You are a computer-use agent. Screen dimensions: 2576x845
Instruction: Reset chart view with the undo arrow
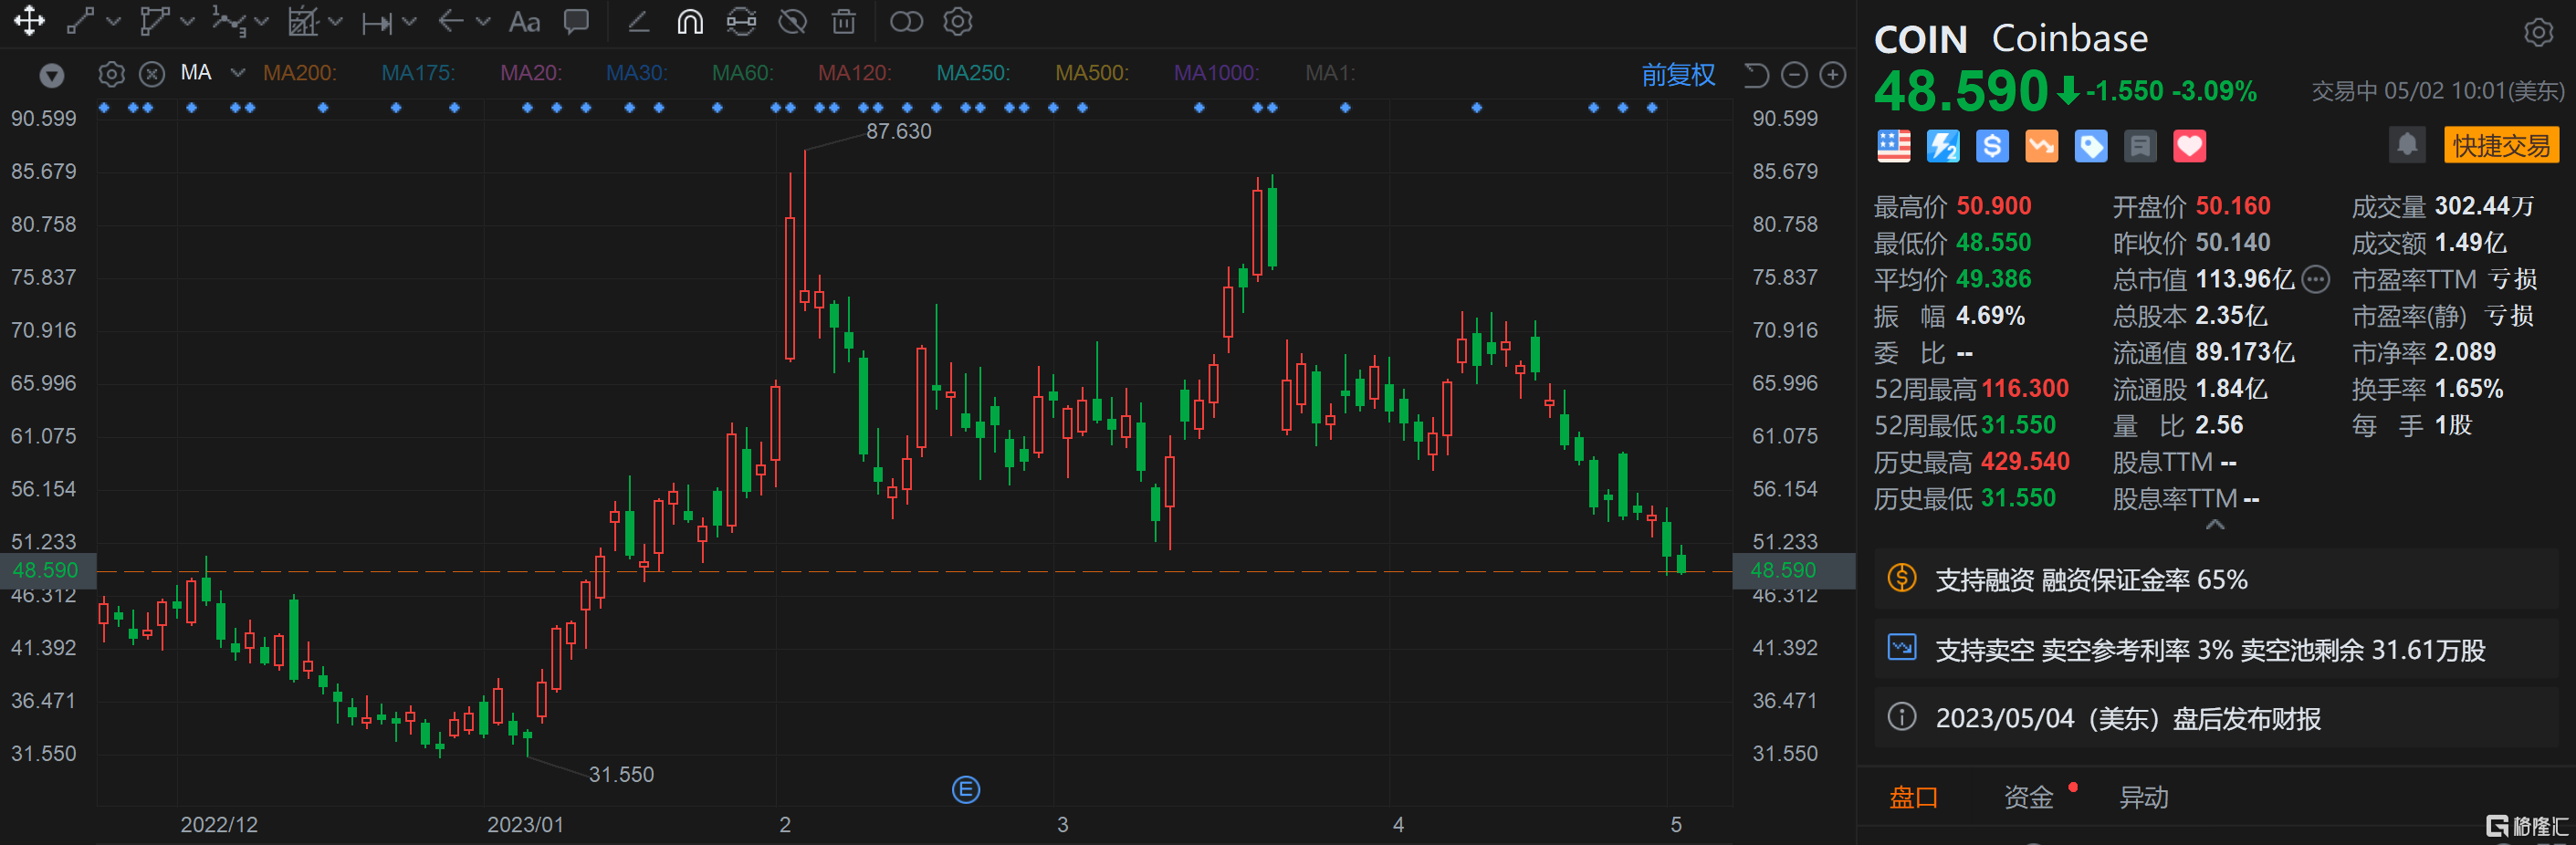[x=1756, y=75]
